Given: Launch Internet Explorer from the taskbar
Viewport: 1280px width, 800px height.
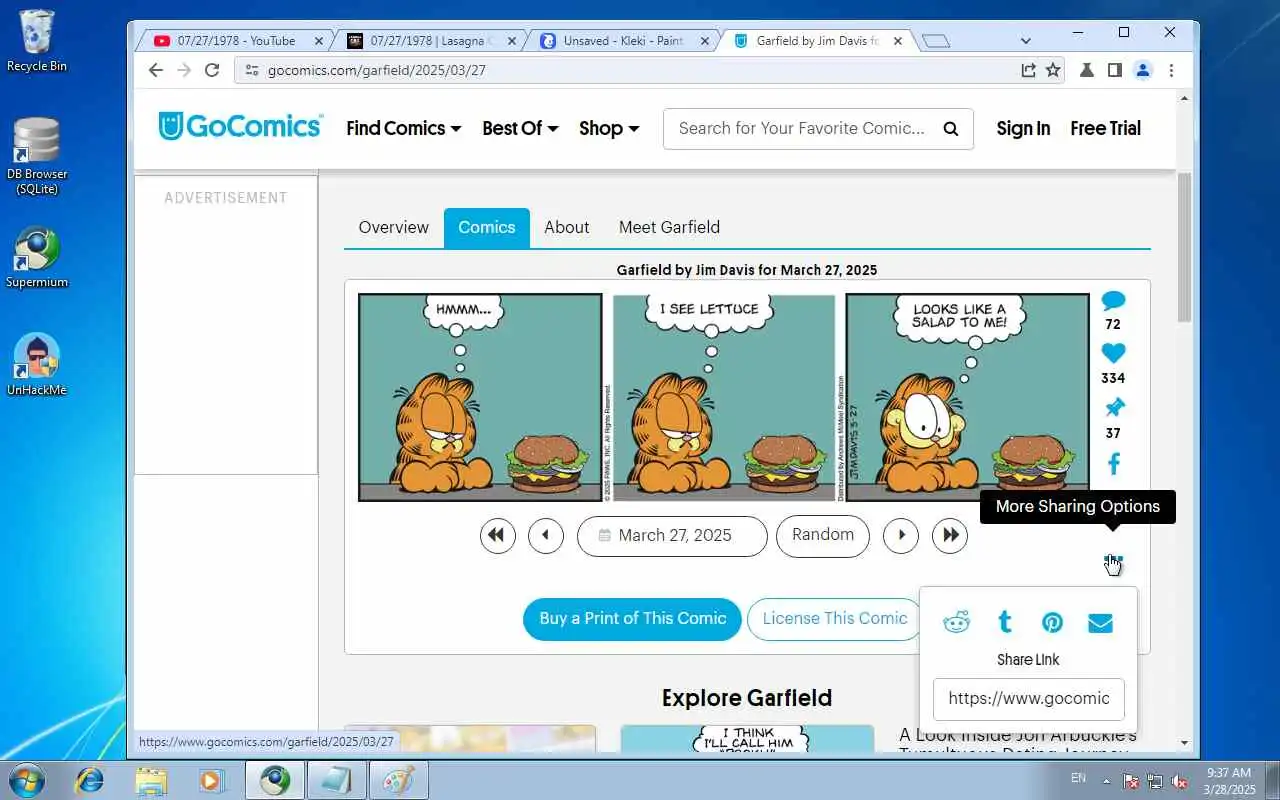Looking at the screenshot, I should coord(90,780).
